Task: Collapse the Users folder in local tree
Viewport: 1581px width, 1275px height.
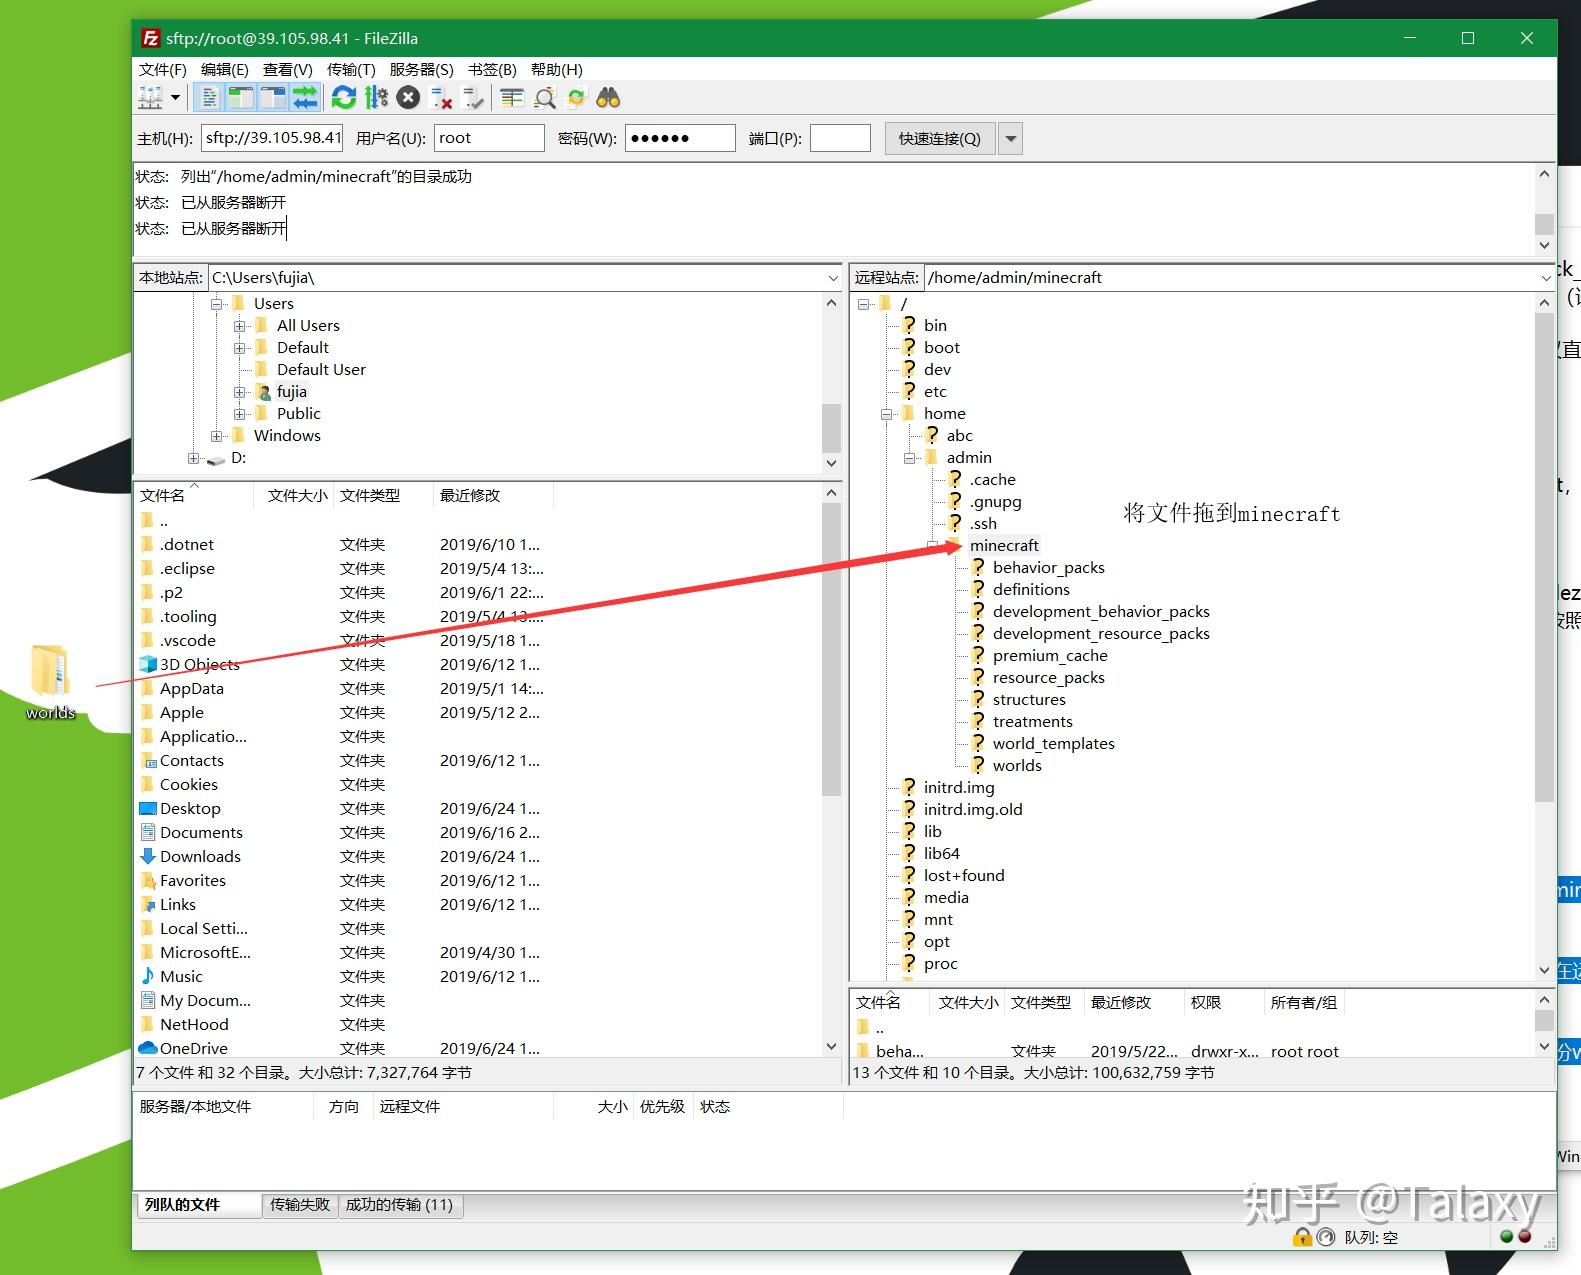Action: 216,304
